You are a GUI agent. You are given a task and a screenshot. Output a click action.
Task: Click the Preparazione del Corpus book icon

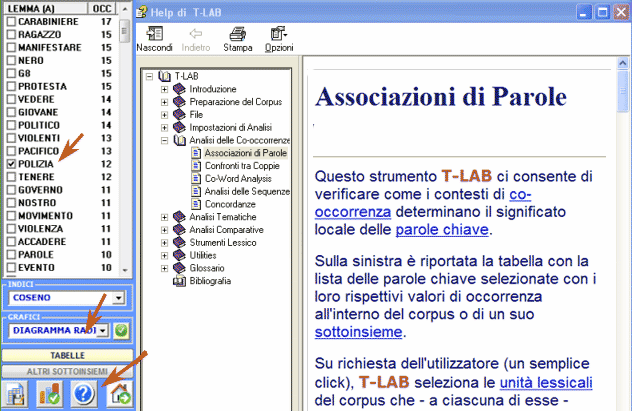(179, 102)
